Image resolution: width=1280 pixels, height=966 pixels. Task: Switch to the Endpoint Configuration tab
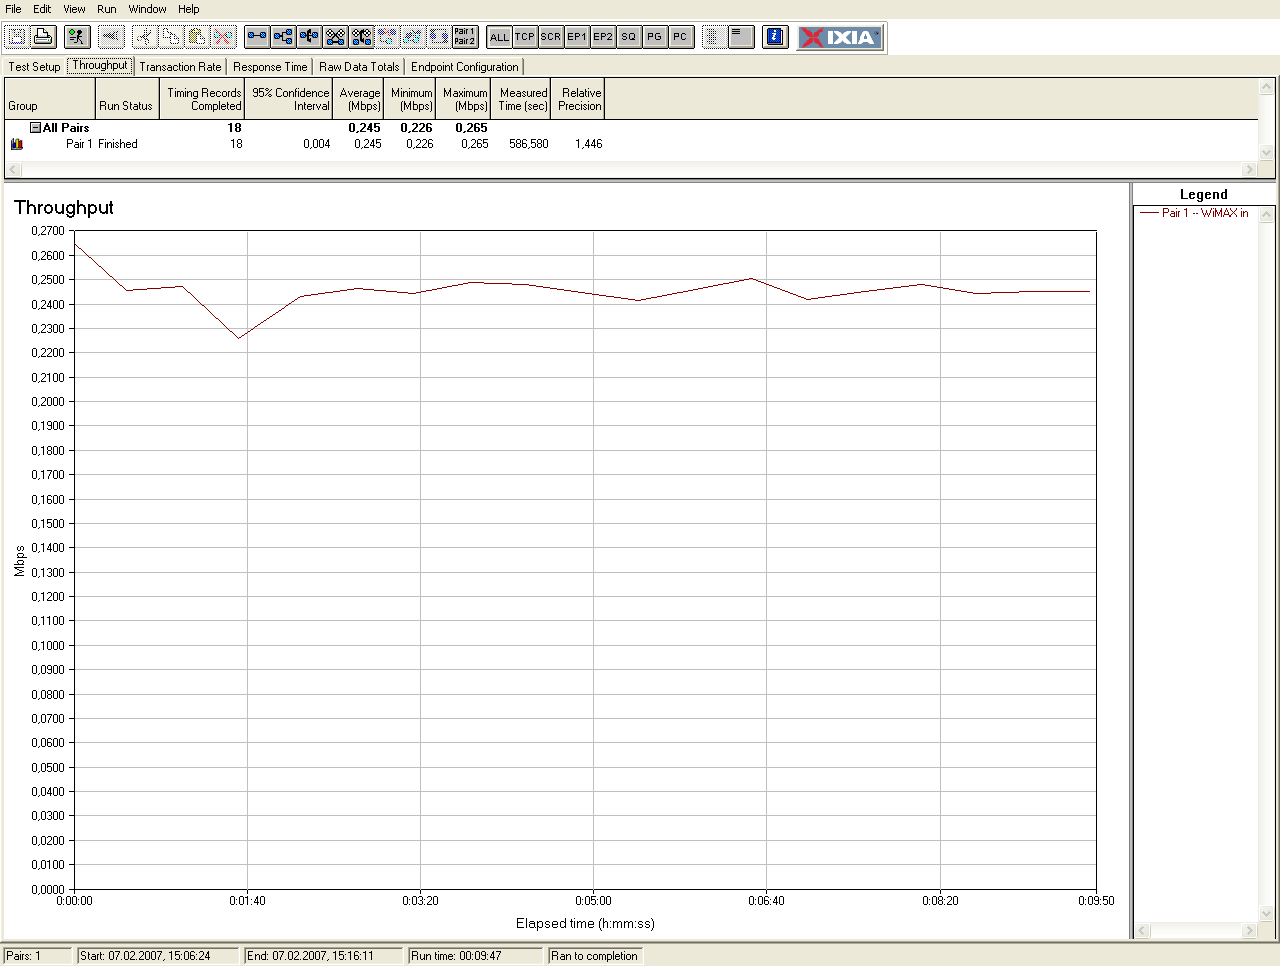click(x=465, y=67)
